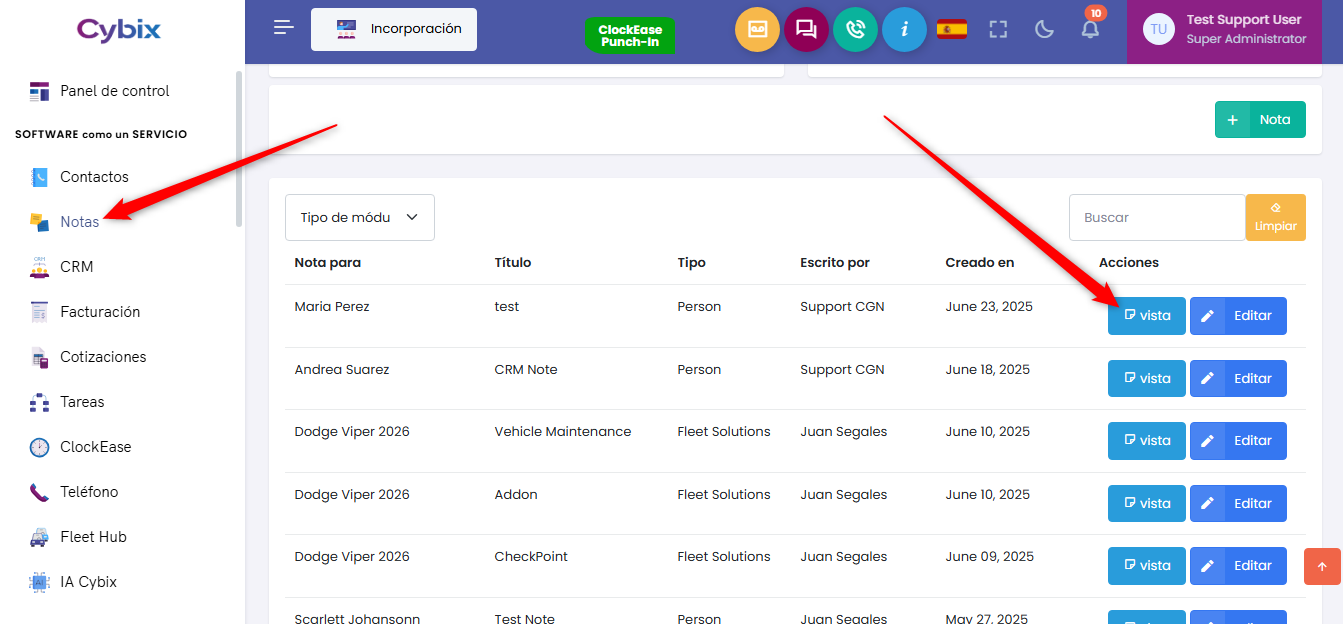Click the June 18, 2025 date
The image size is (1343, 624).
(x=988, y=370)
